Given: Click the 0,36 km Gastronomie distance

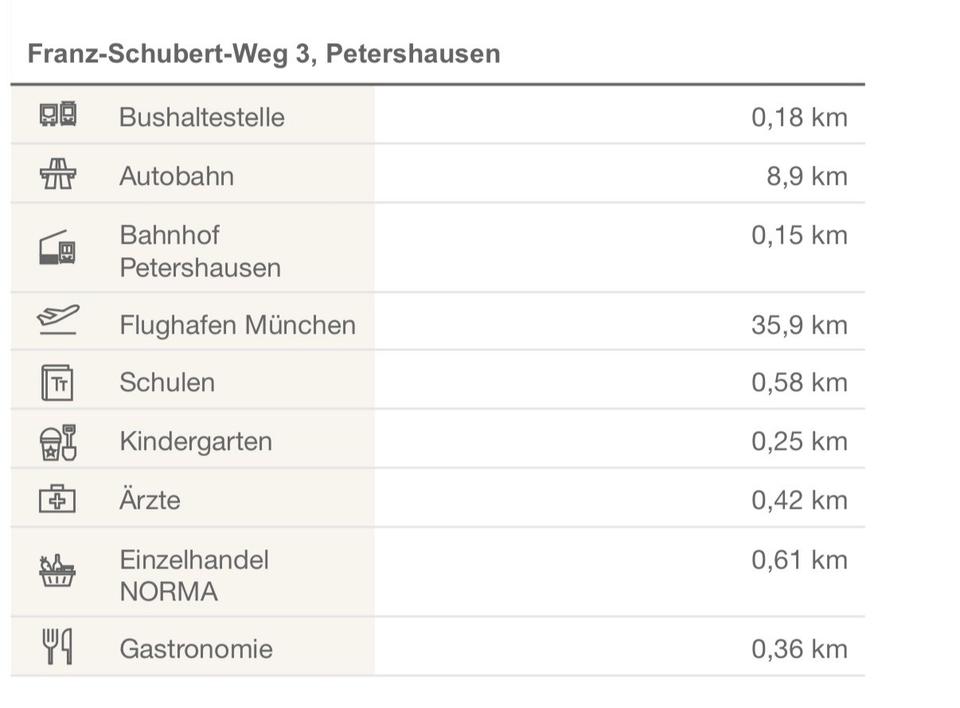Looking at the screenshot, I should pyautogui.click(x=799, y=649).
